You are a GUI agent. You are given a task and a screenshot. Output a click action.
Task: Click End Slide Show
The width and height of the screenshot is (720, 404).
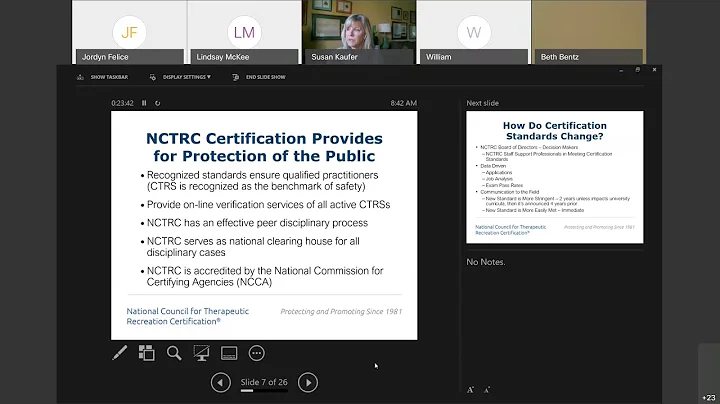pyautogui.click(x=259, y=77)
